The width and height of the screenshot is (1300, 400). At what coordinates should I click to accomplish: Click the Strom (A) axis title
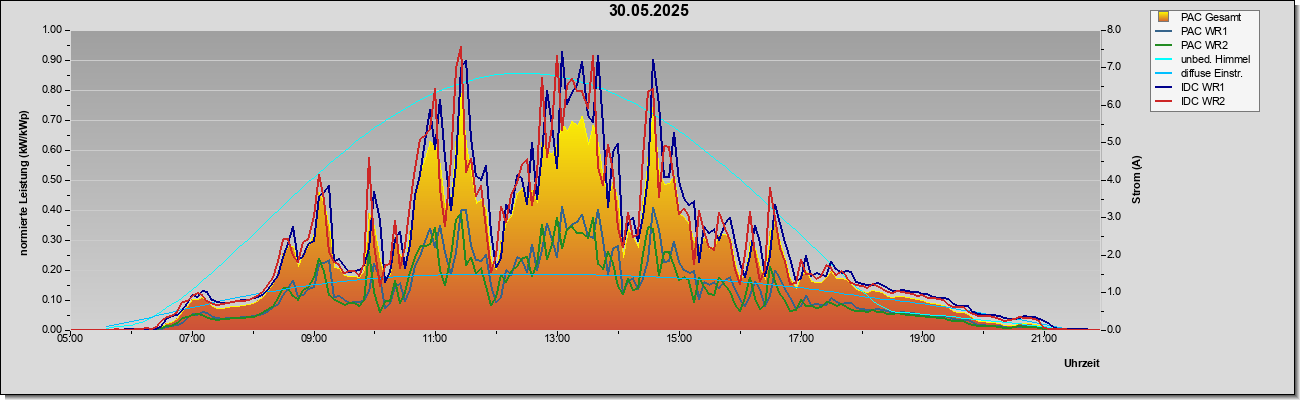pos(1137,180)
